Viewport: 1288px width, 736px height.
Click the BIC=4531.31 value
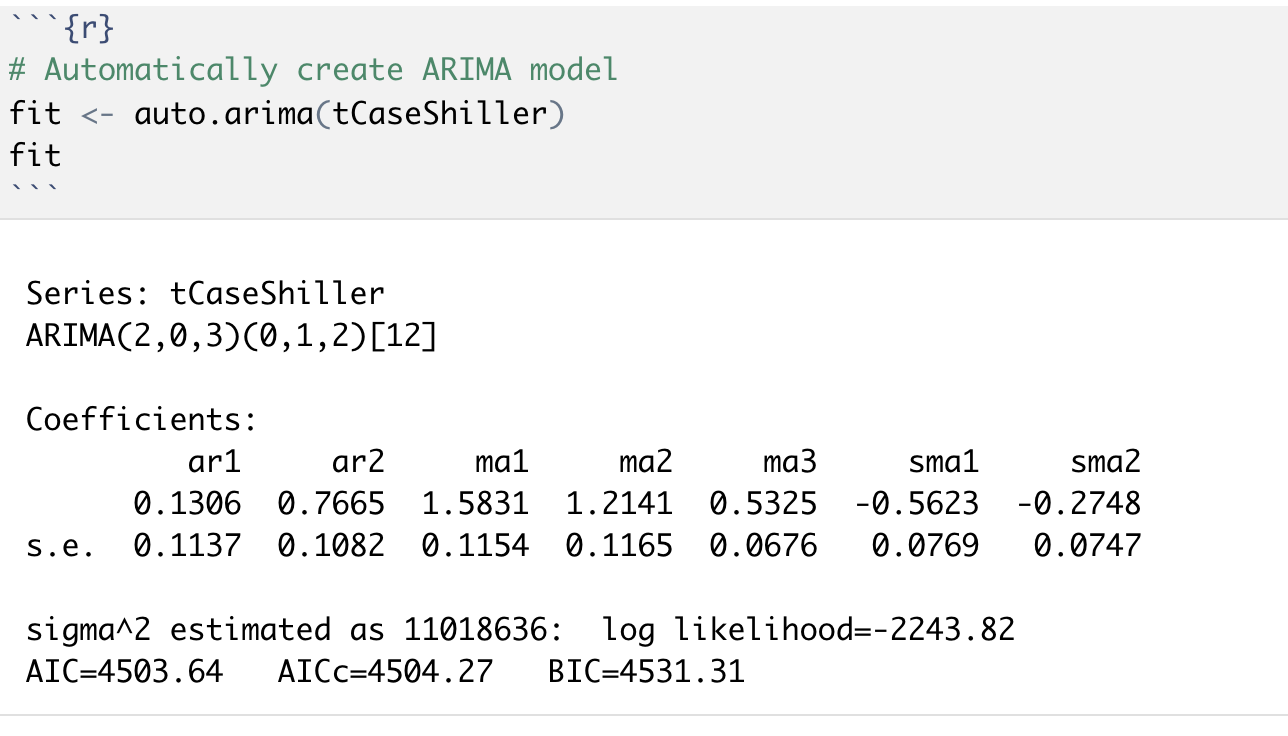pos(646,670)
